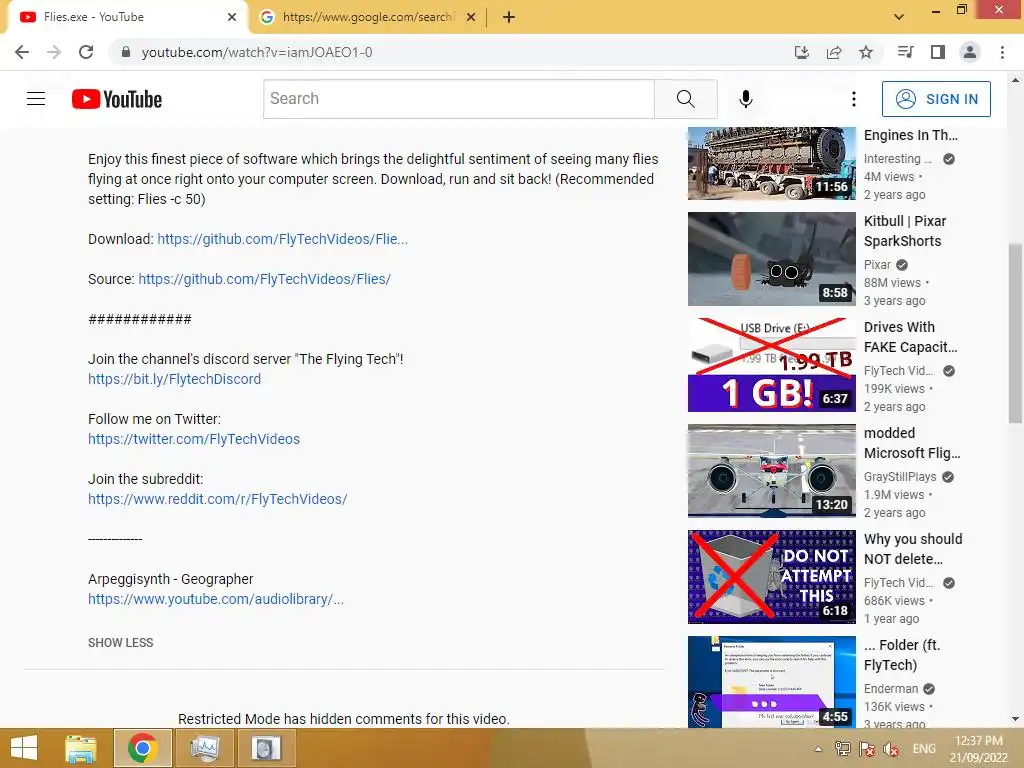Screen dimensions: 1024x768
Task: Open the taskbar clock 12:37 PM
Action: tap(978, 748)
